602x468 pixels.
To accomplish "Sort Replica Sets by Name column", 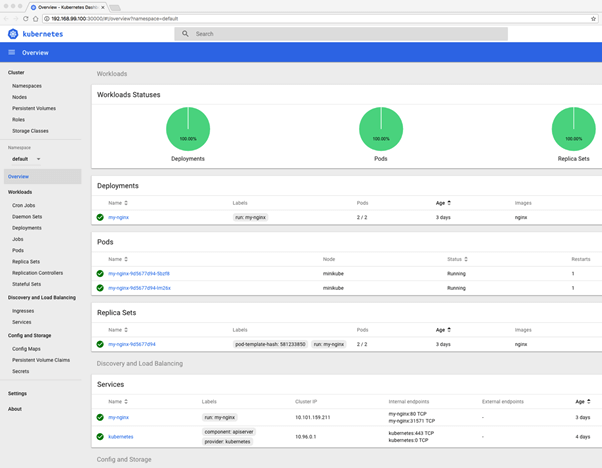I will pyautogui.click(x=118, y=330).
